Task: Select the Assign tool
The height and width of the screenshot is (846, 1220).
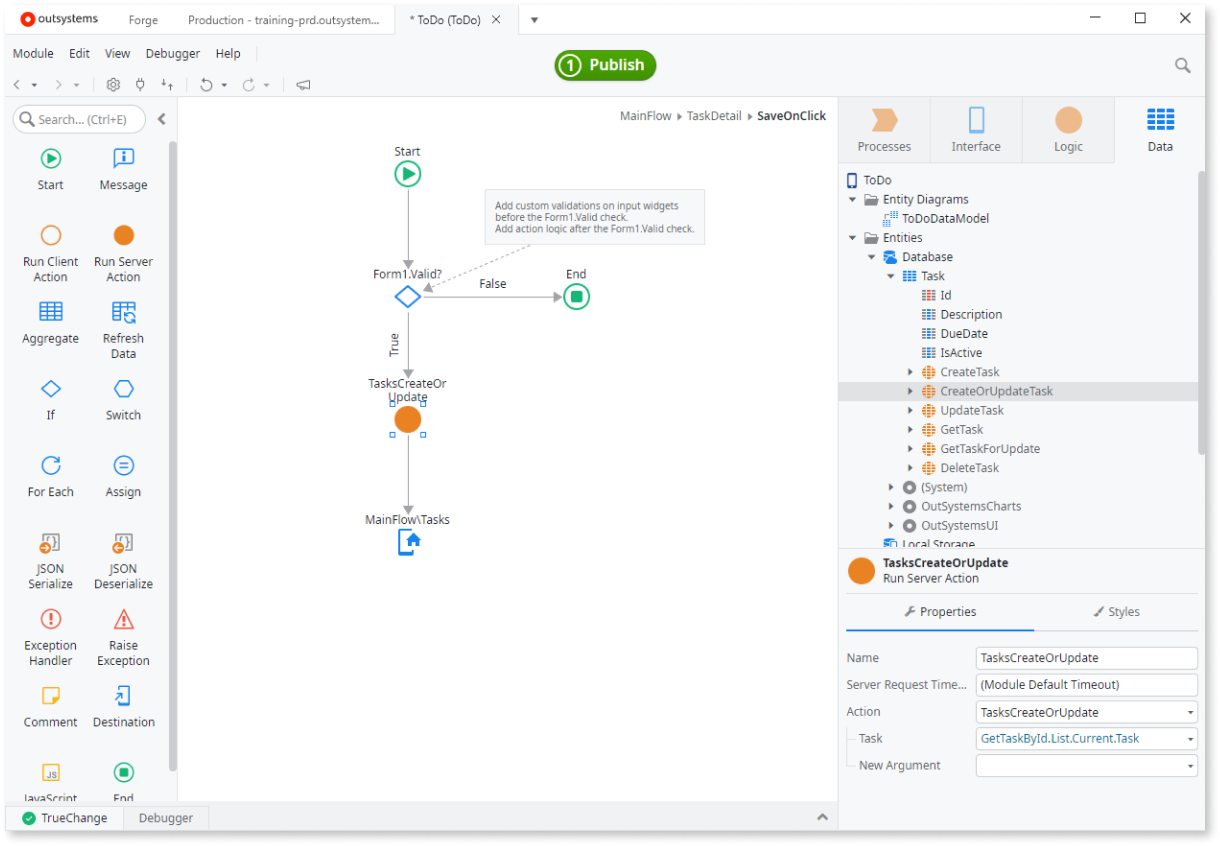Action: [x=122, y=470]
